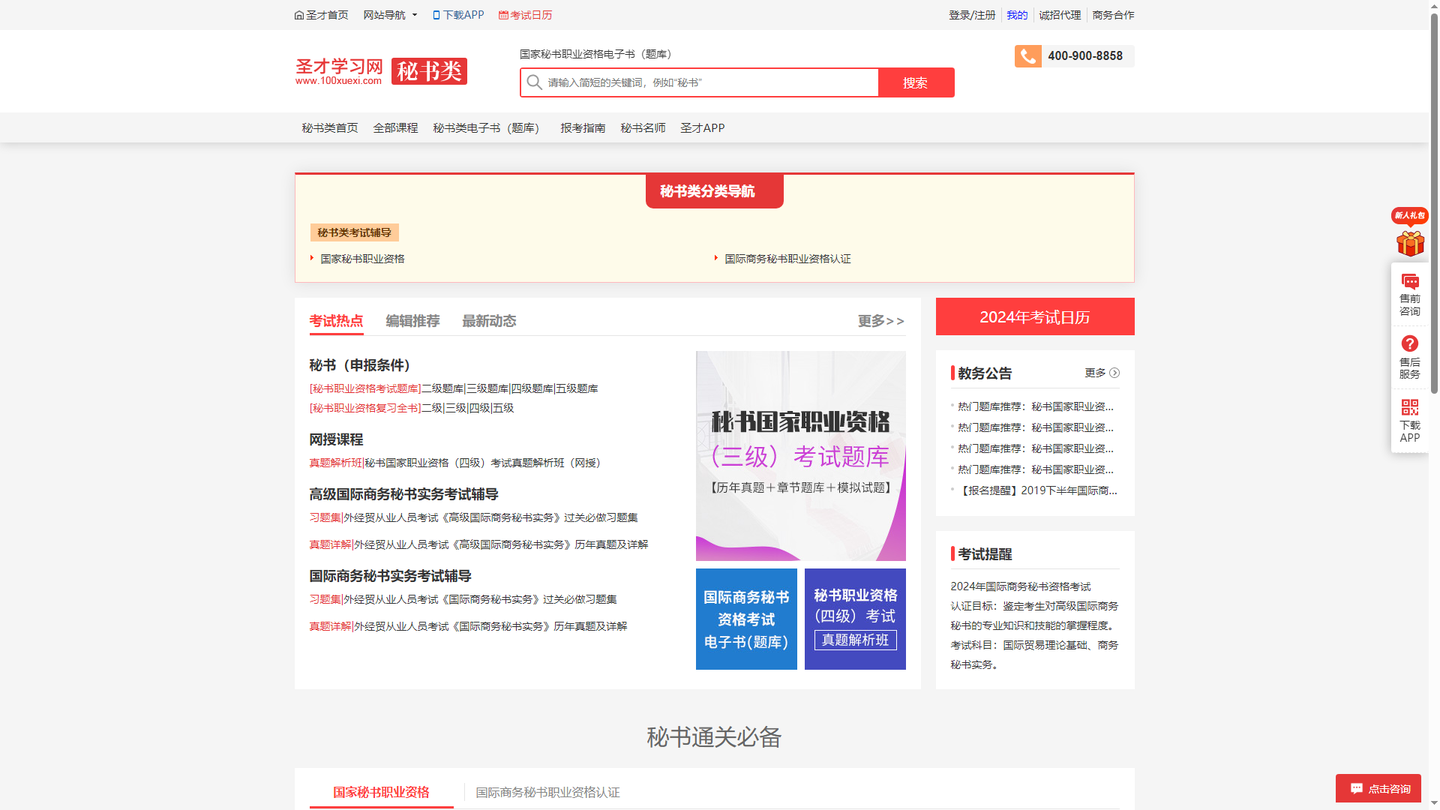Open 售前咨询 chat icon in sidebar

pos(1410,282)
